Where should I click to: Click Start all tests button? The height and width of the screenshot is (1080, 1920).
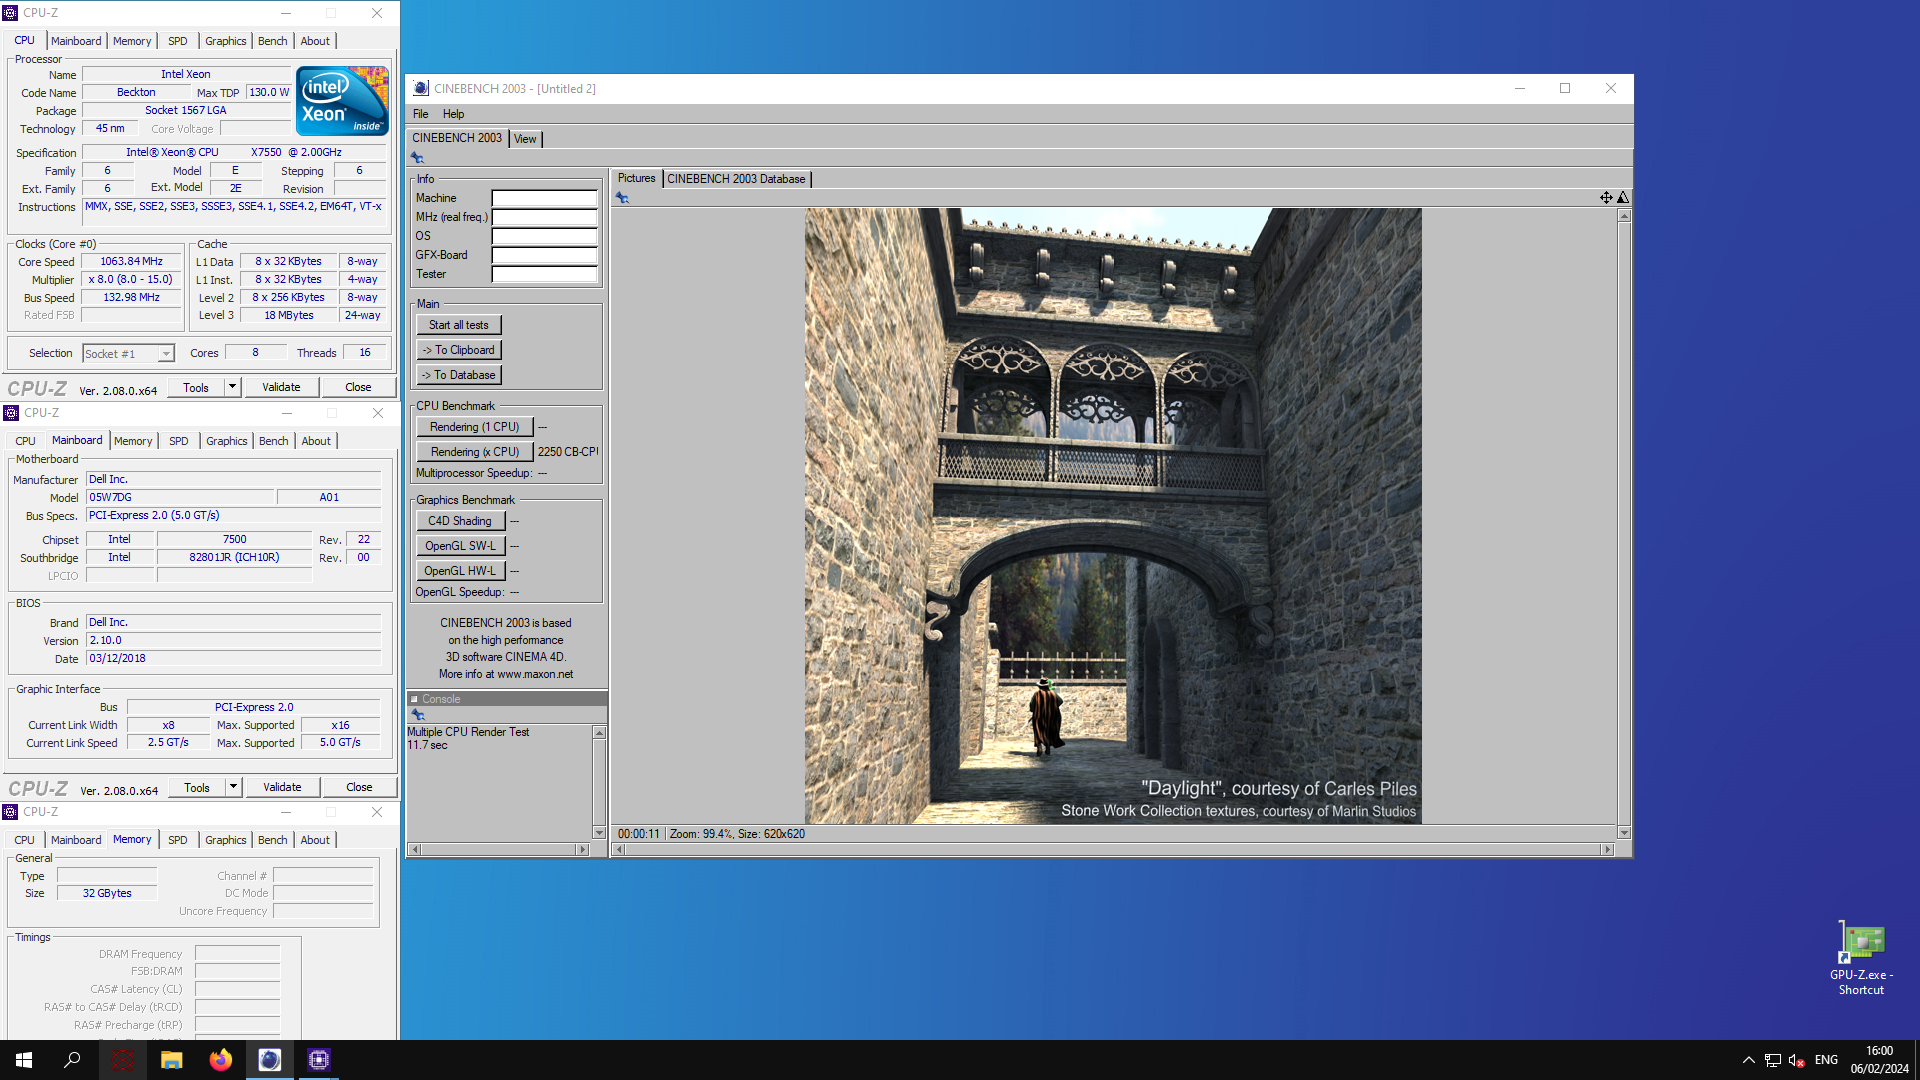(x=459, y=325)
